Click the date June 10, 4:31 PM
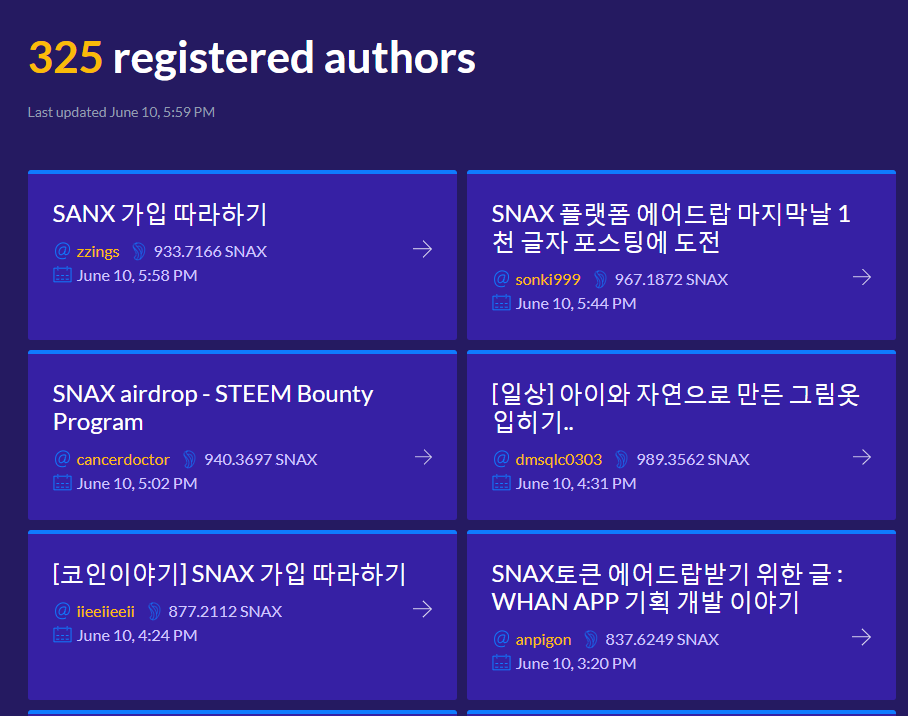Screen dimensions: 908x716 pos(576,483)
